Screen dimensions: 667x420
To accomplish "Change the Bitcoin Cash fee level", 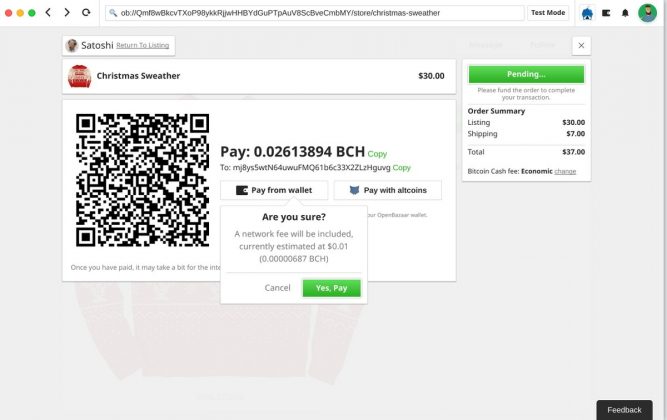I will pos(565,171).
